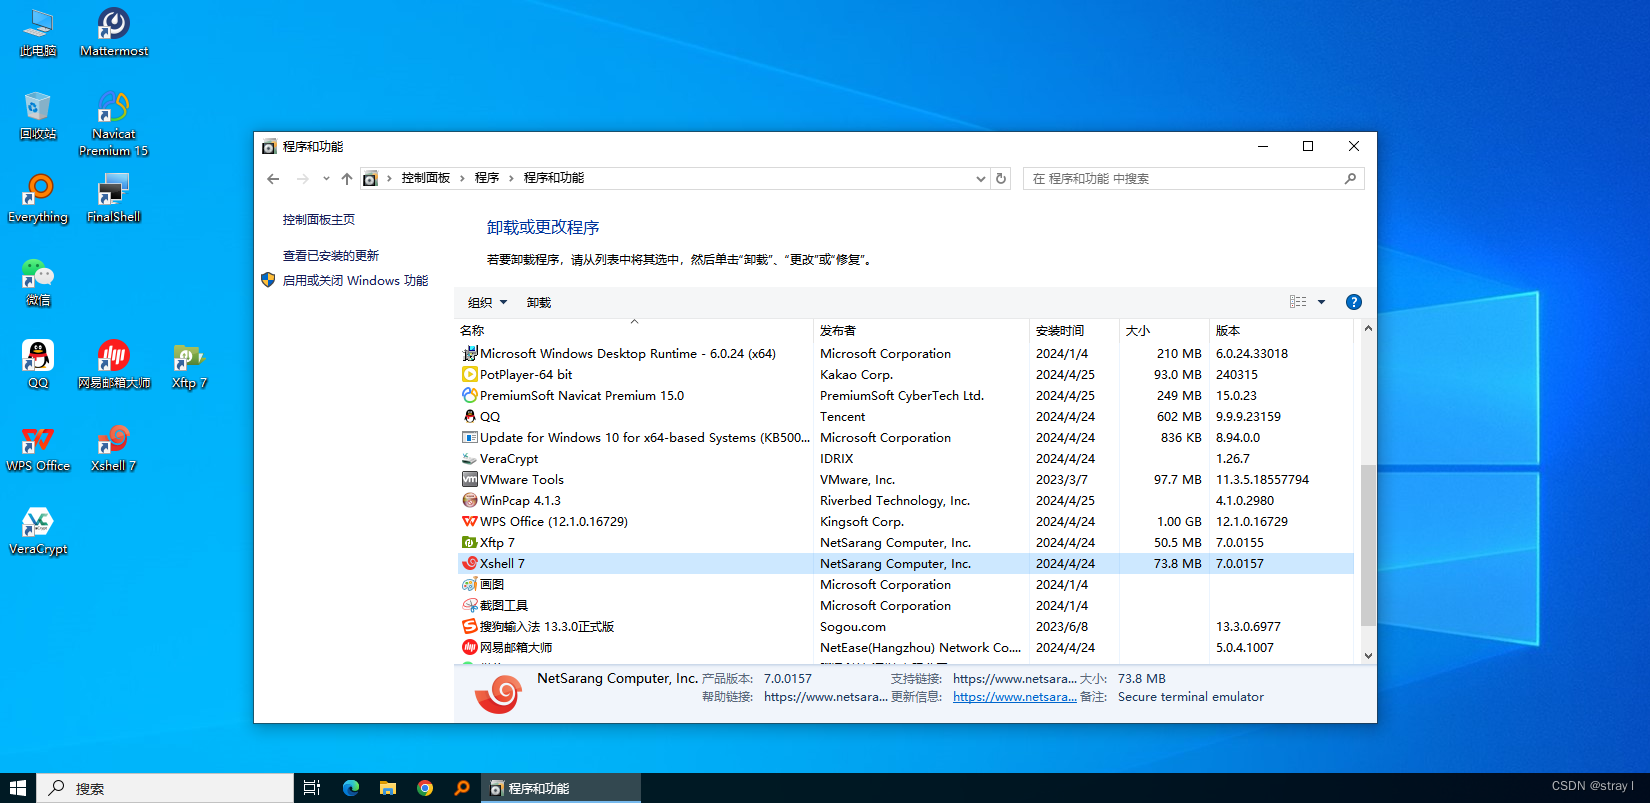1650x803 pixels.
Task: Sort by 大小 column header
Action: [1164, 330]
